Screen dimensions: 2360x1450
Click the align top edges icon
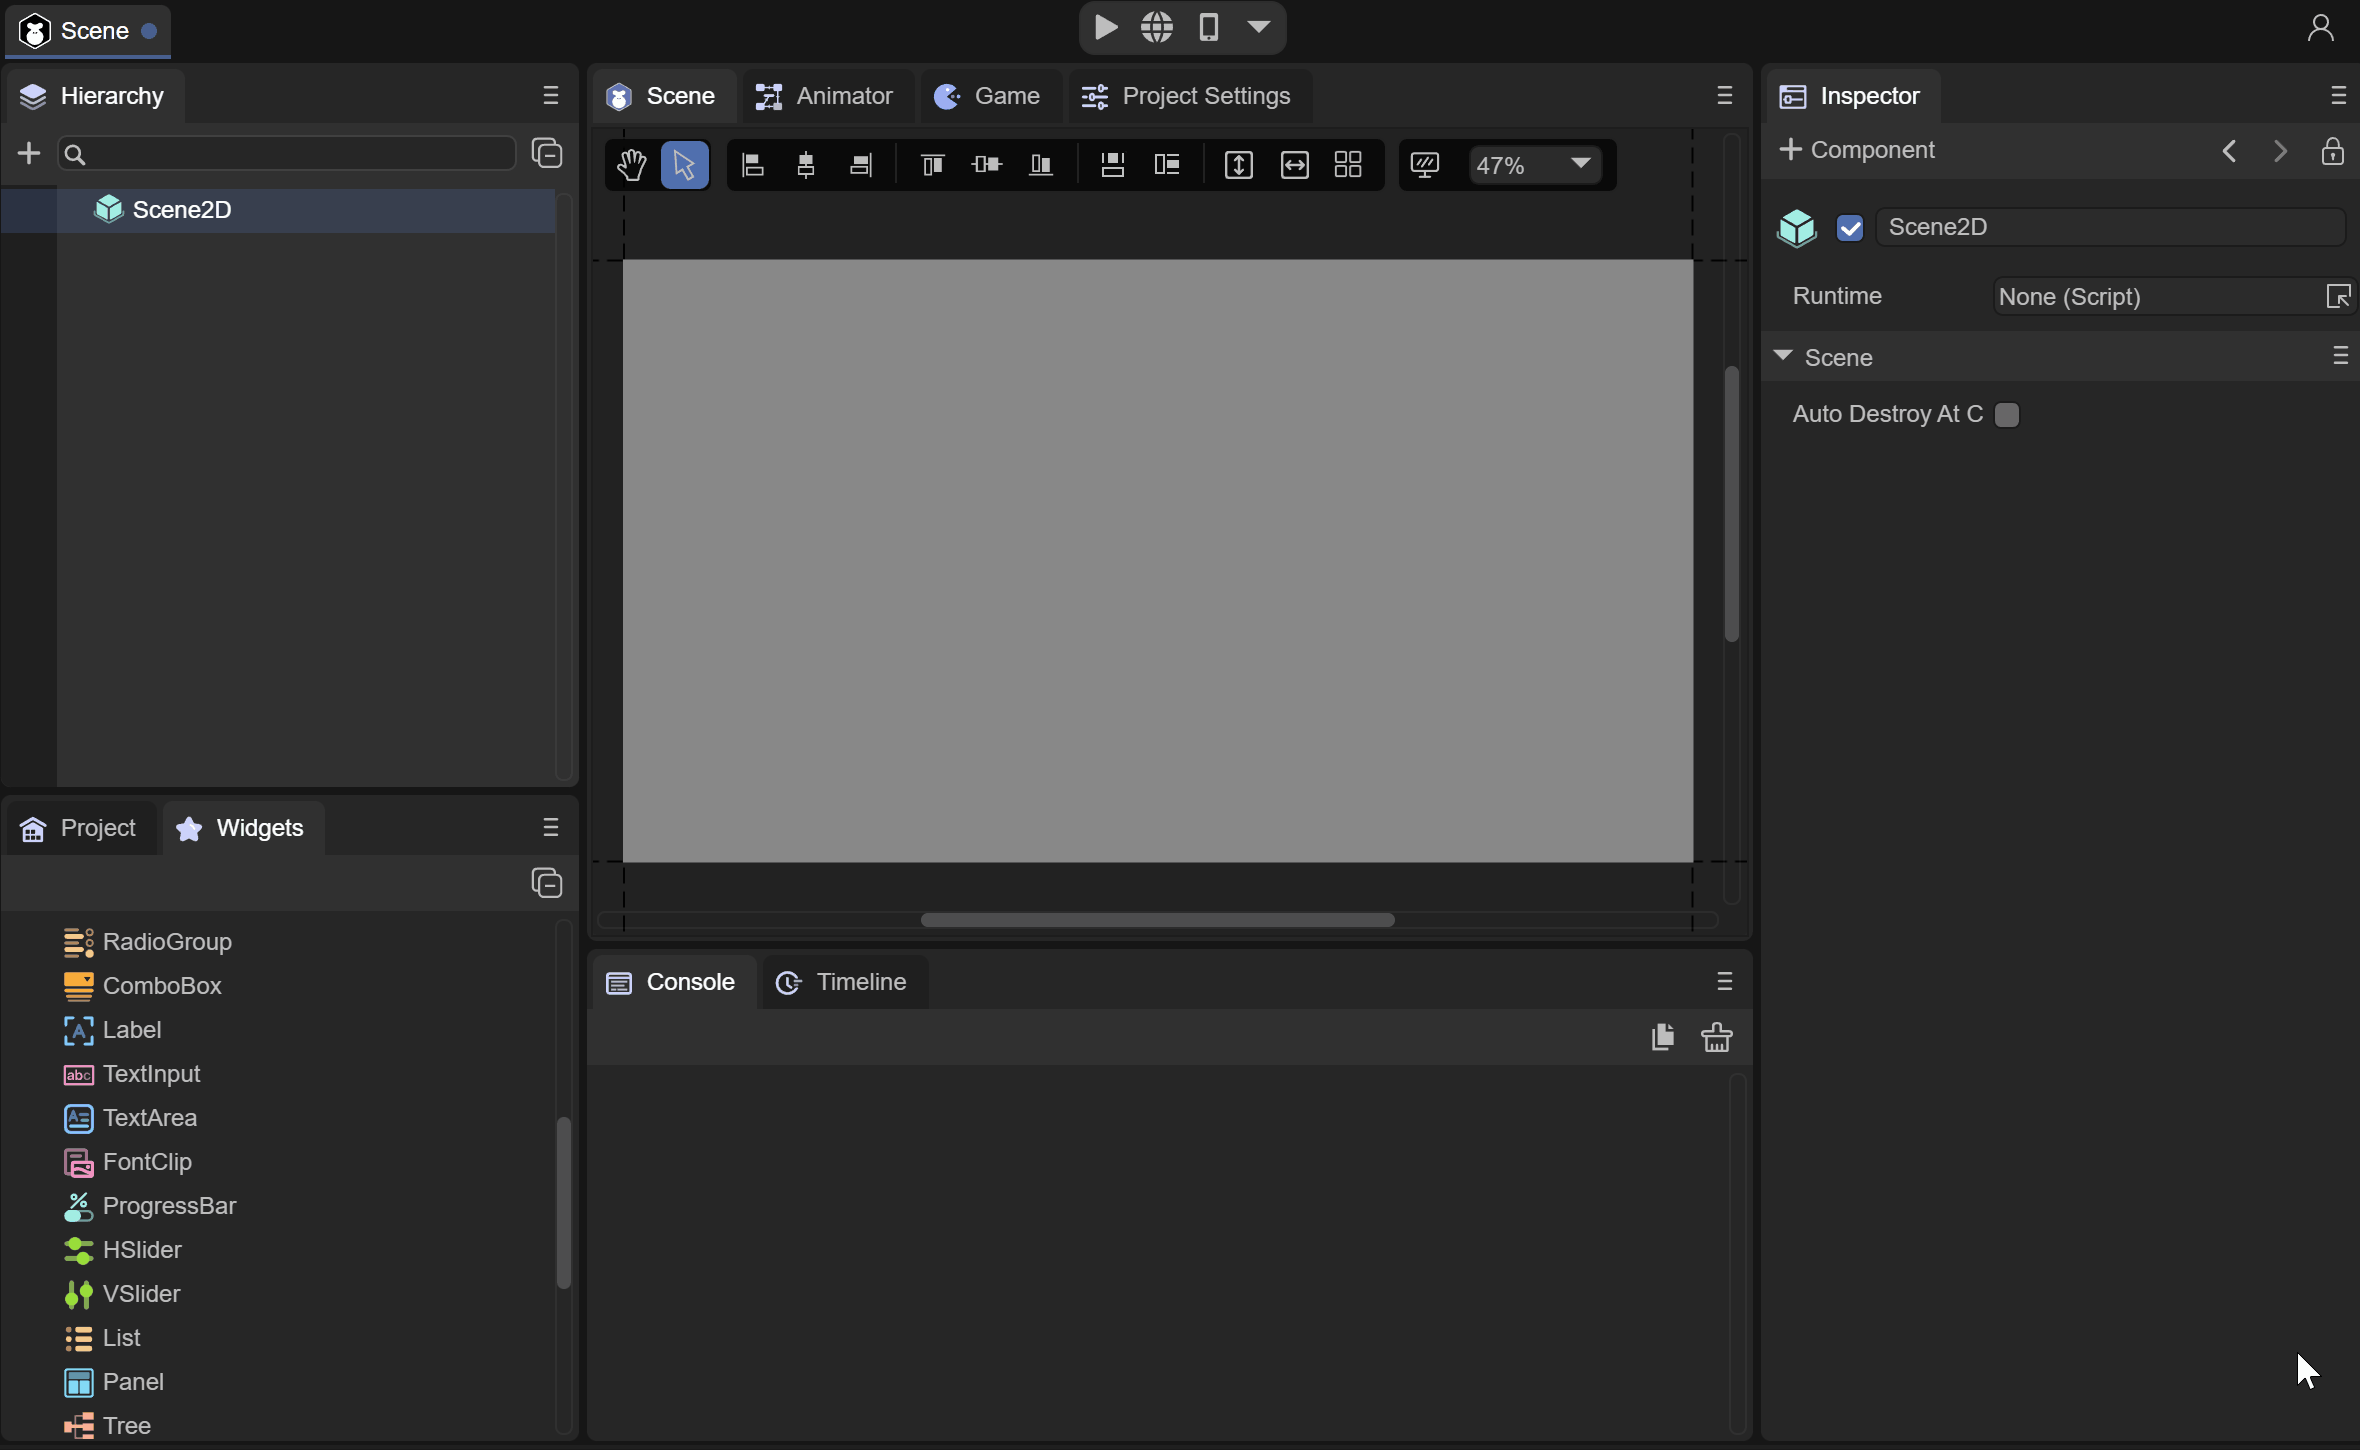[932, 165]
